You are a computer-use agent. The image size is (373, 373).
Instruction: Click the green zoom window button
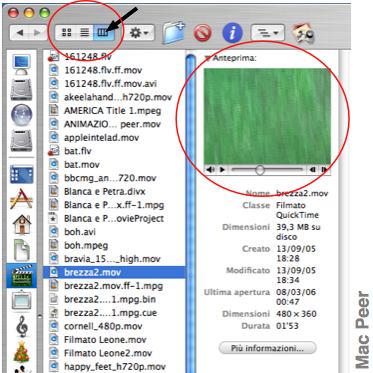tap(44, 13)
